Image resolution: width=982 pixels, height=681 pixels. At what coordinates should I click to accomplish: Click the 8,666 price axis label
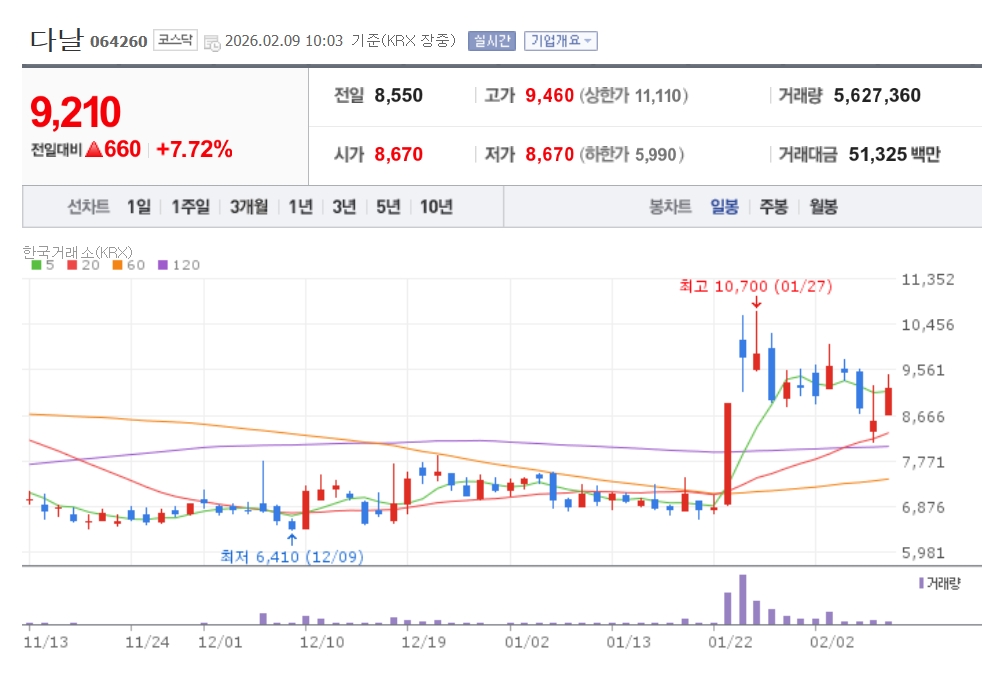coord(923,417)
